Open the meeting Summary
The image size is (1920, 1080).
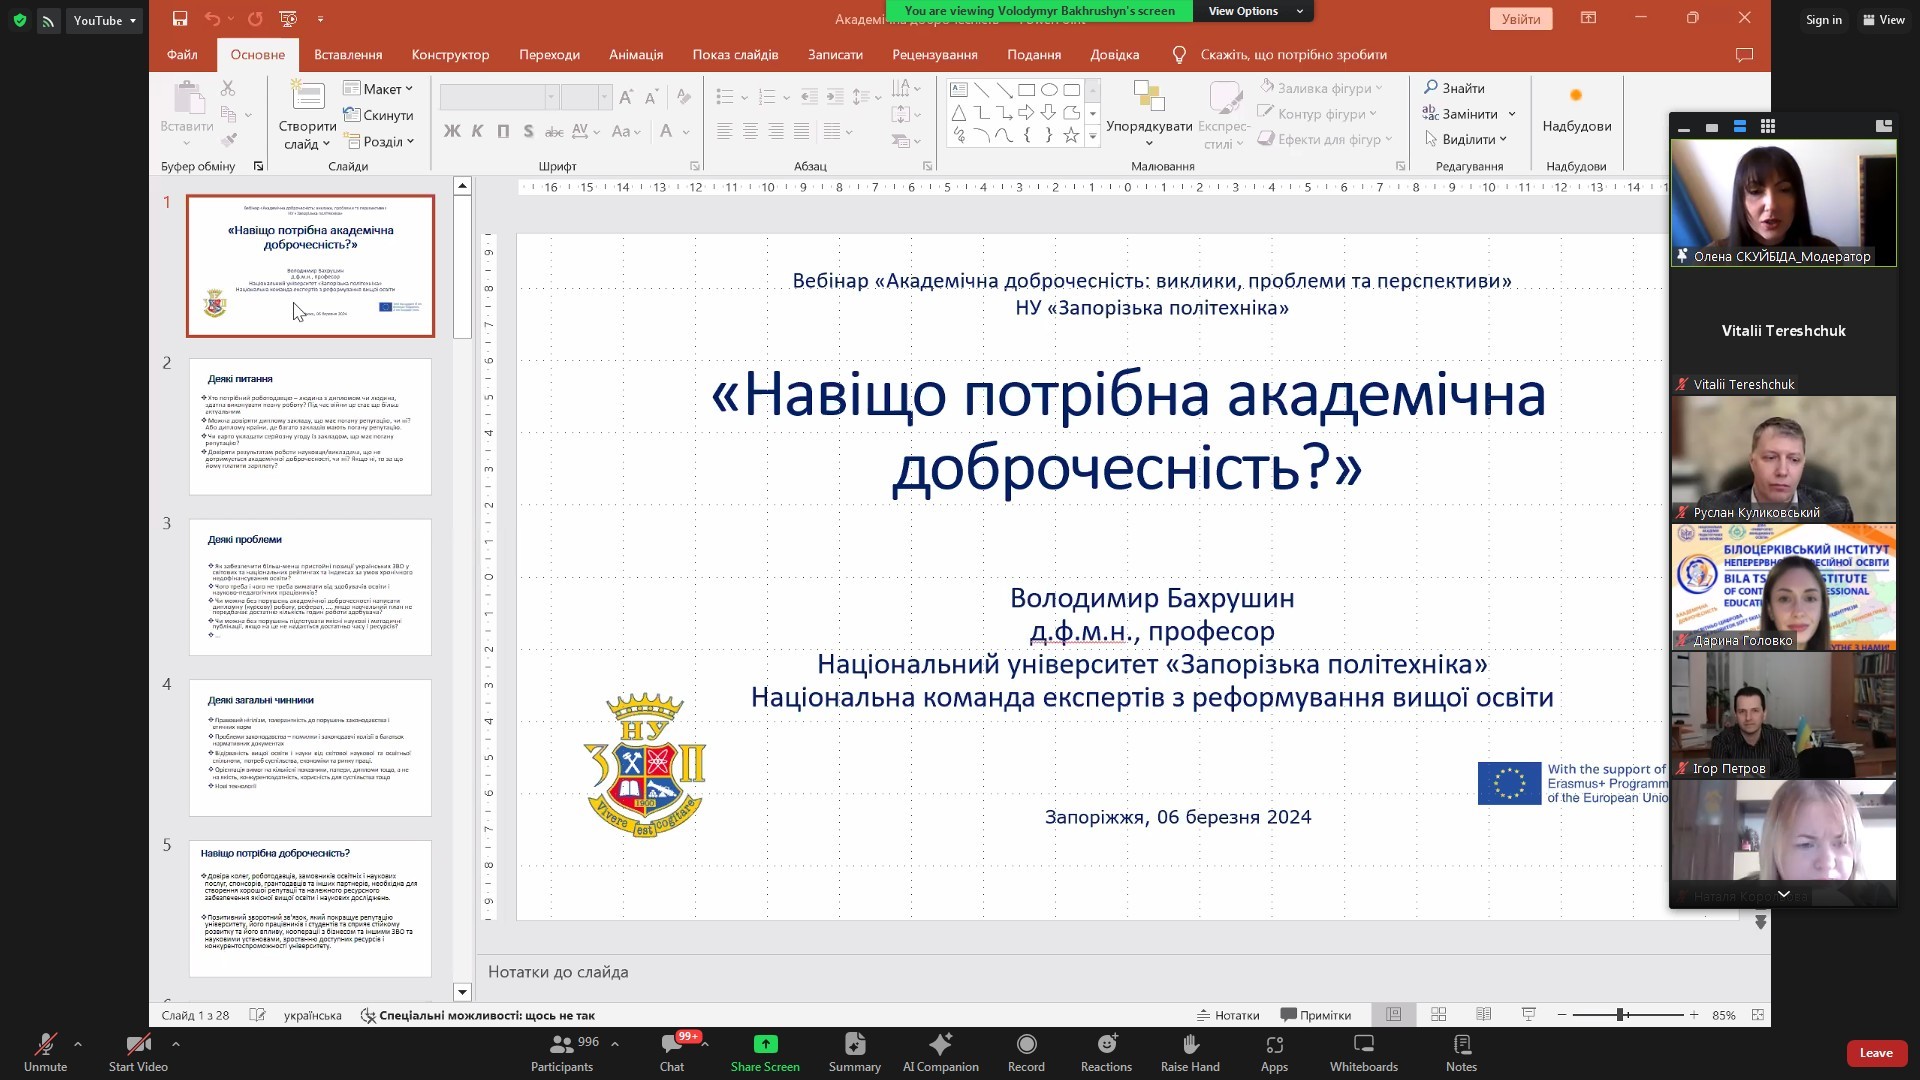[854, 1045]
